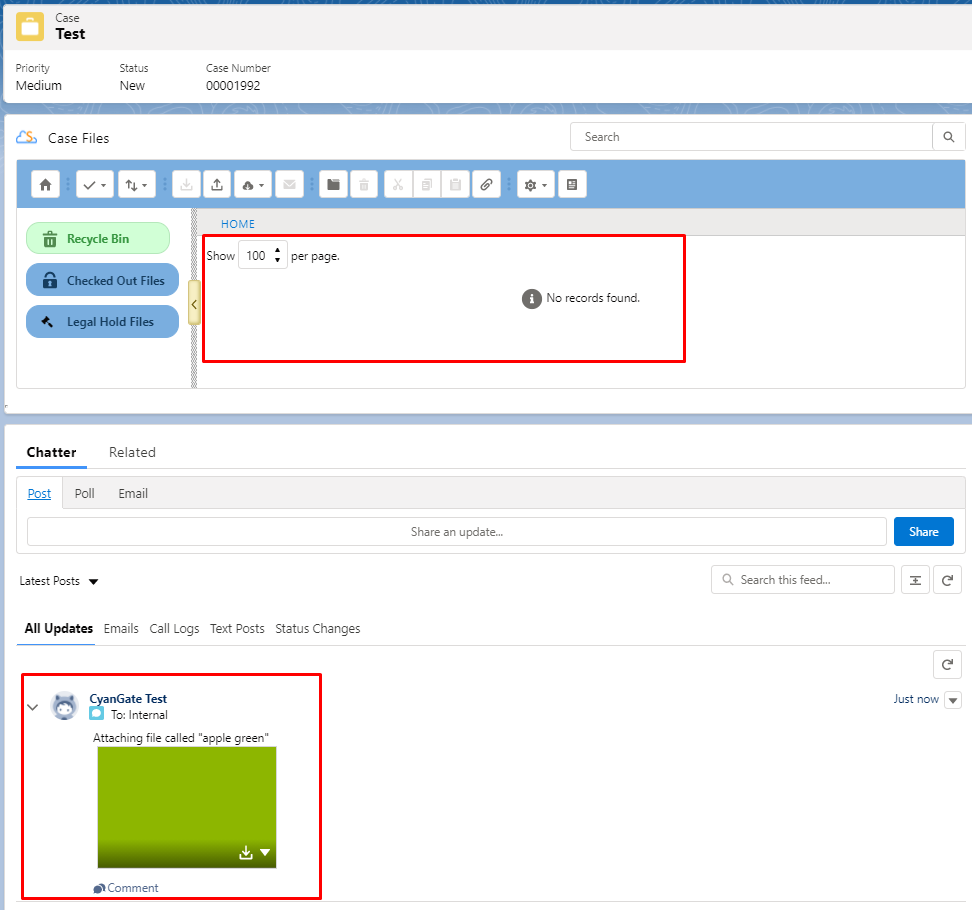The height and width of the screenshot is (910, 972).
Task: Download the apple green image attachment
Action: [246, 853]
